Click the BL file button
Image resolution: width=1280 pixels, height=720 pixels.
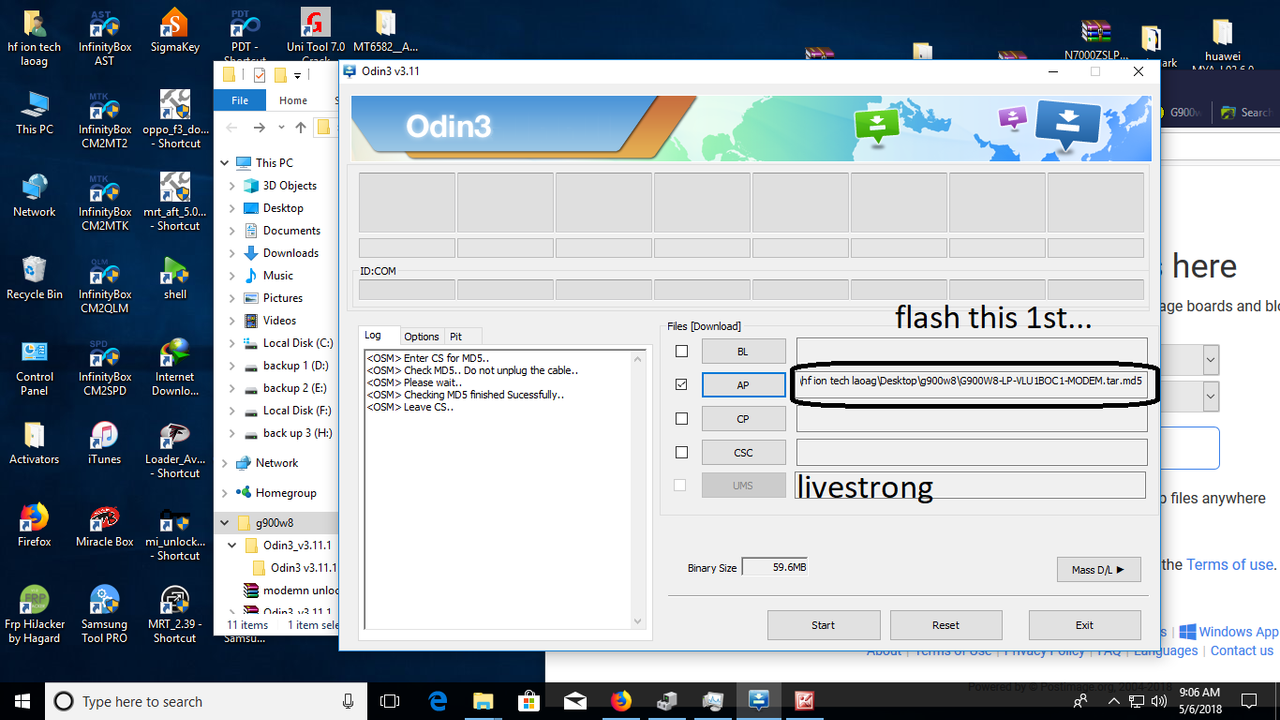click(742, 351)
